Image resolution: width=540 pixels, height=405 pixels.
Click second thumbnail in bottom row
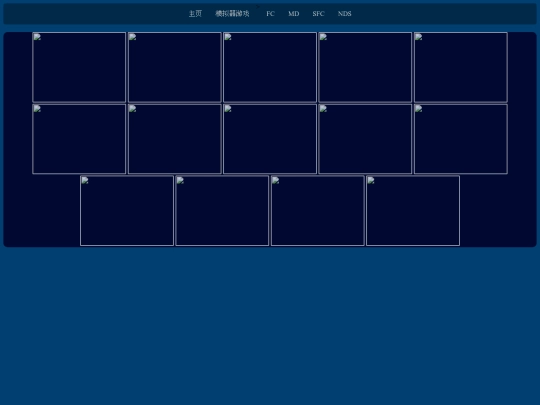tap(222, 211)
